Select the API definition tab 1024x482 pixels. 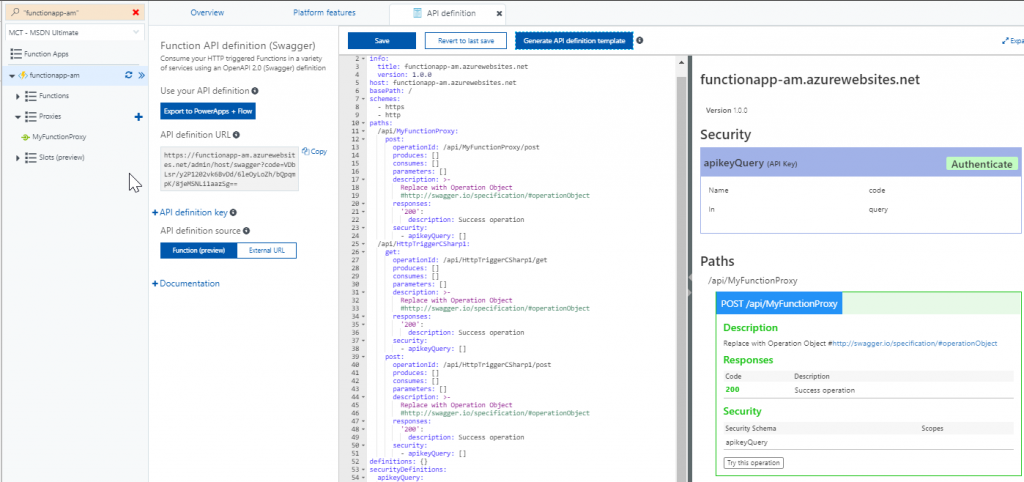click(447, 13)
